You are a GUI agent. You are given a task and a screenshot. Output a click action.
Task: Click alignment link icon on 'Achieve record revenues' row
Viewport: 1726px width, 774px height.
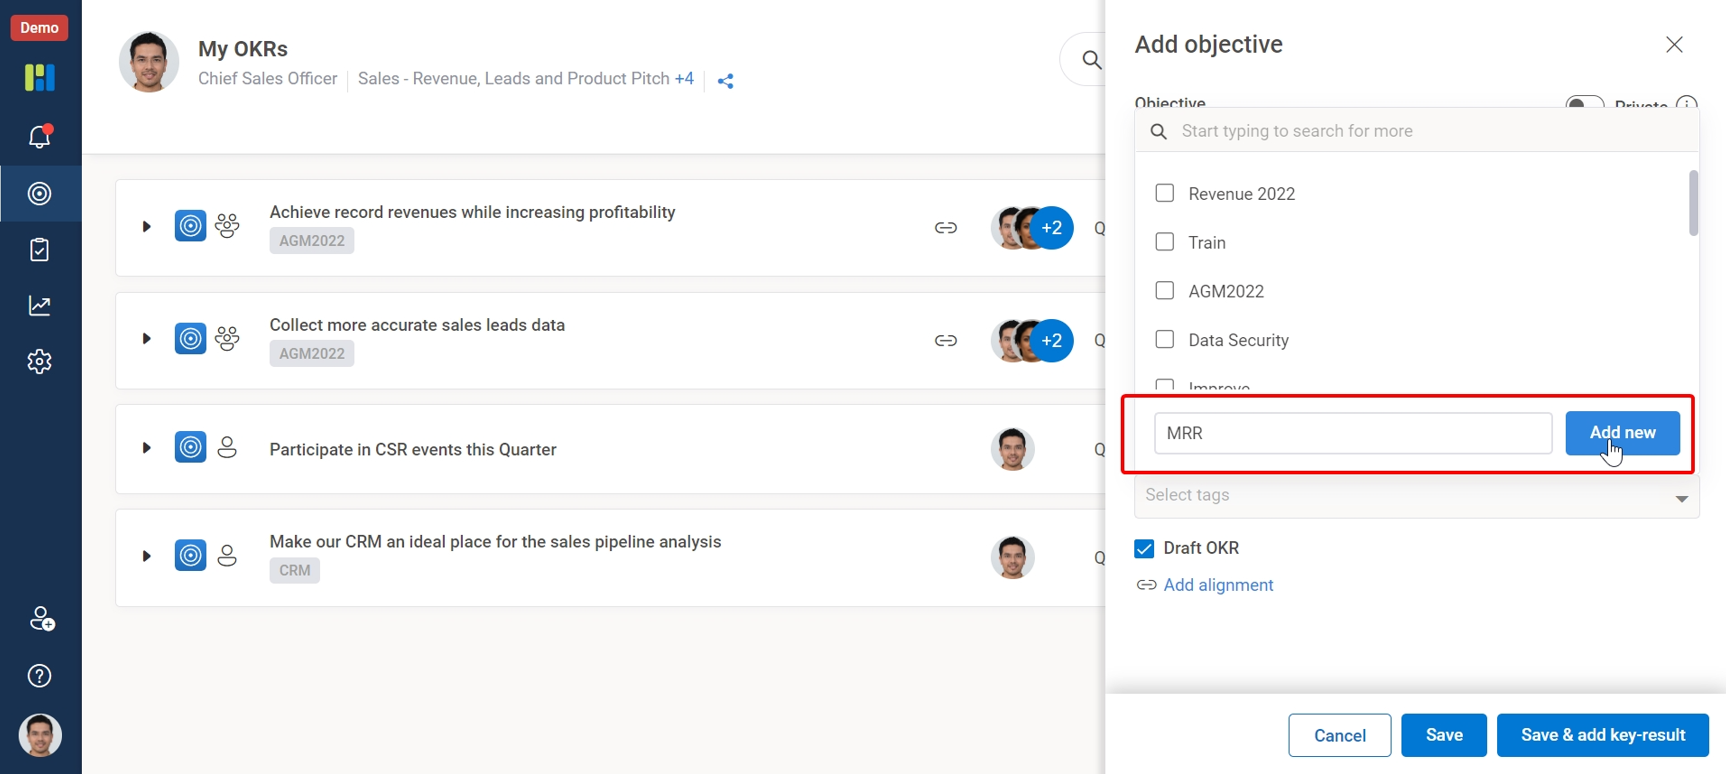coord(946,228)
